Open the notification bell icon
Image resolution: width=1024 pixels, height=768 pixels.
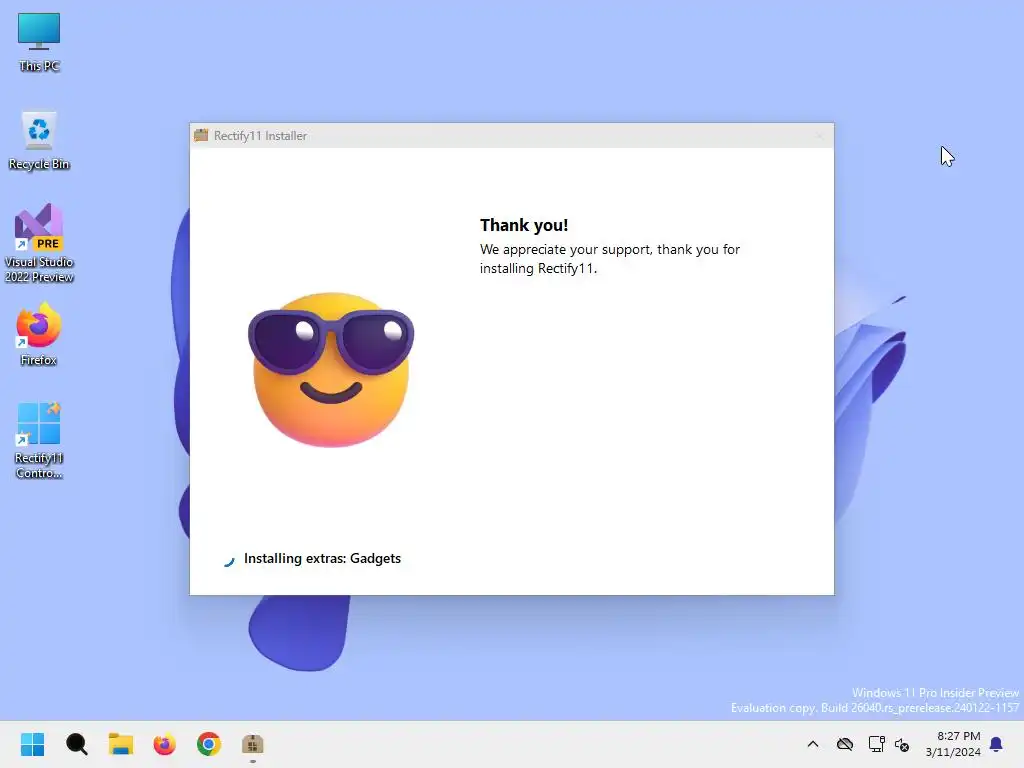tap(997, 744)
